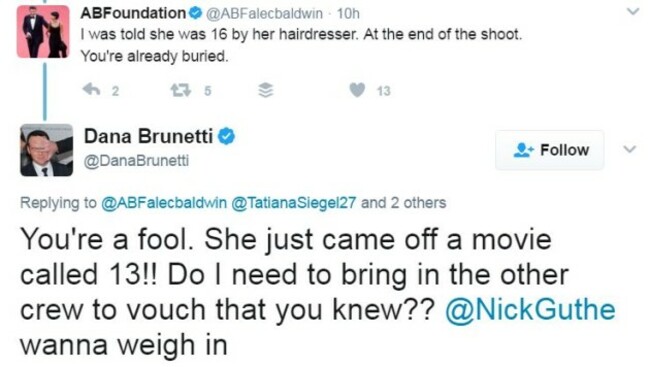Click ABFoundation's blue verified badge

click(195, 14)
